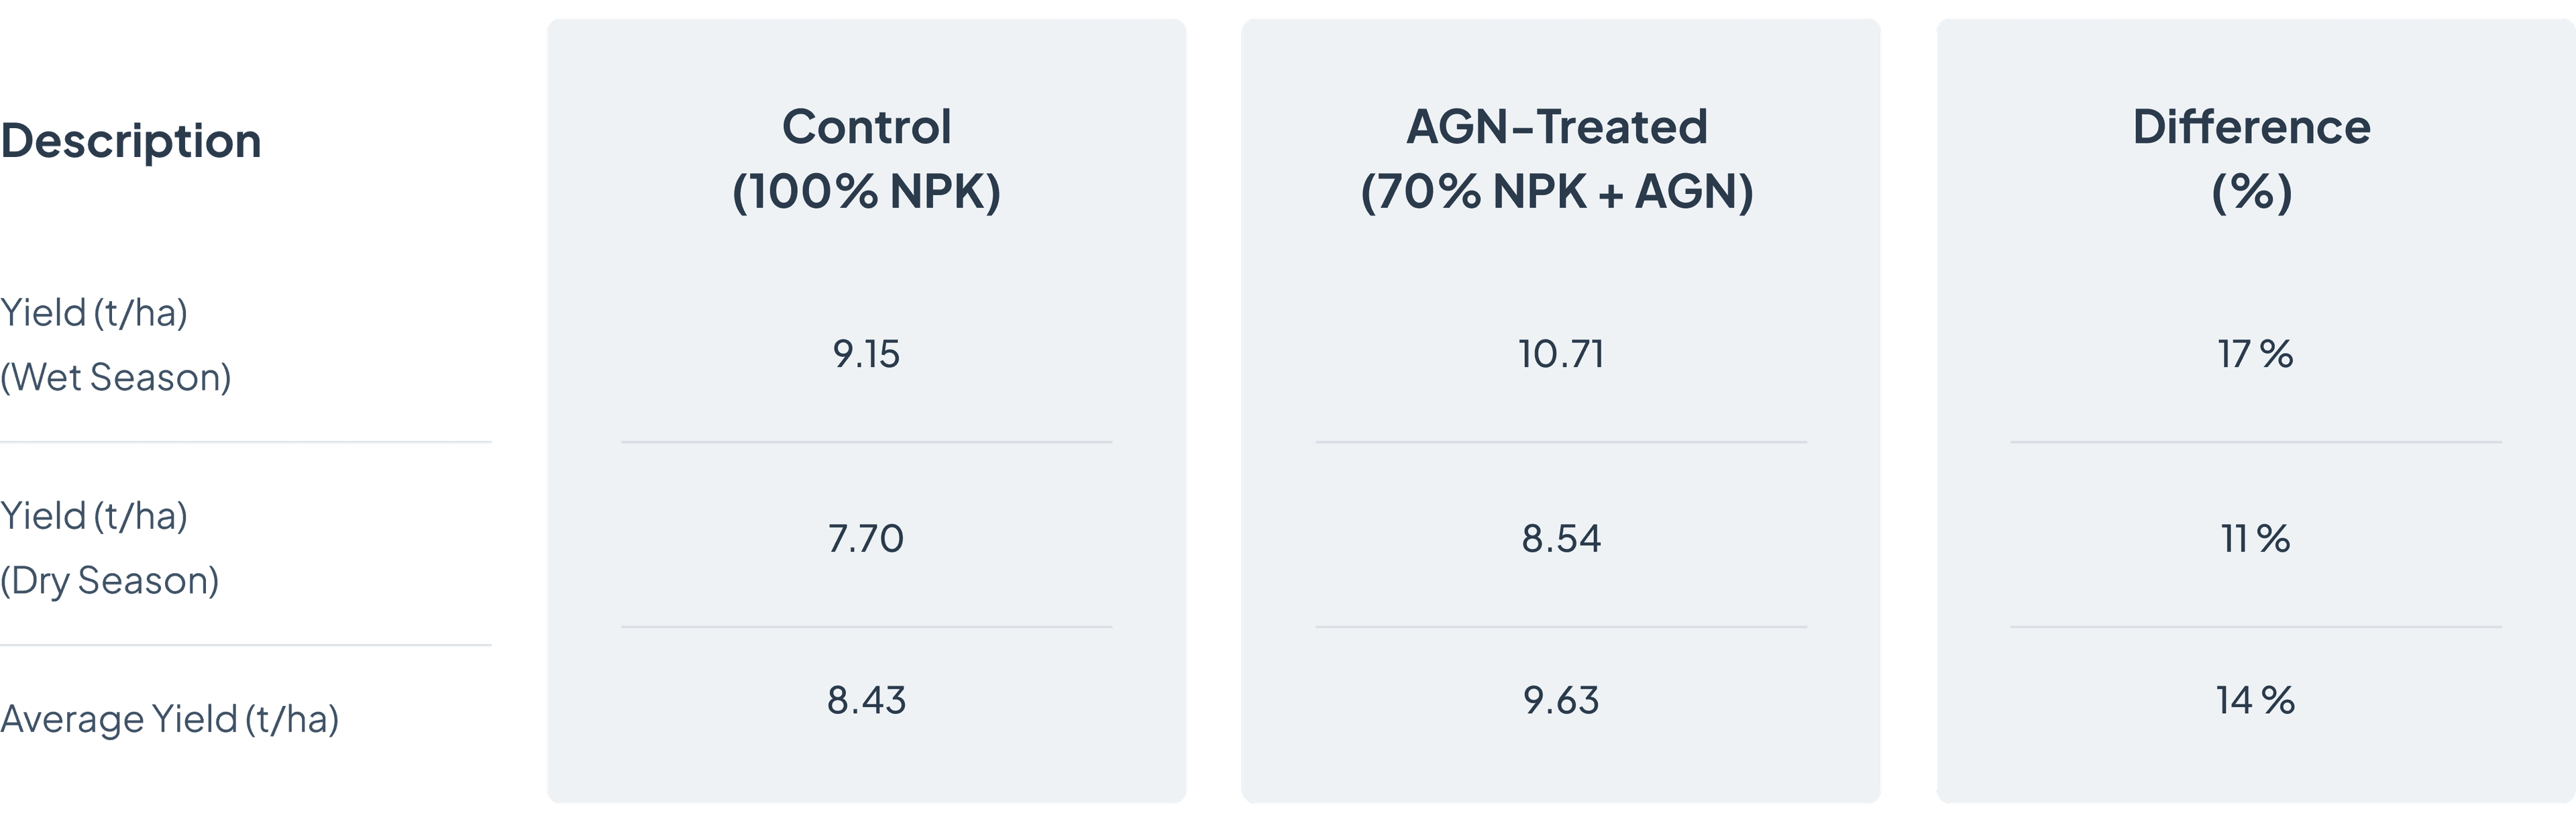Click the 11 % difference value
This screenshot has height=822, width=2576.
point(2255,539)
